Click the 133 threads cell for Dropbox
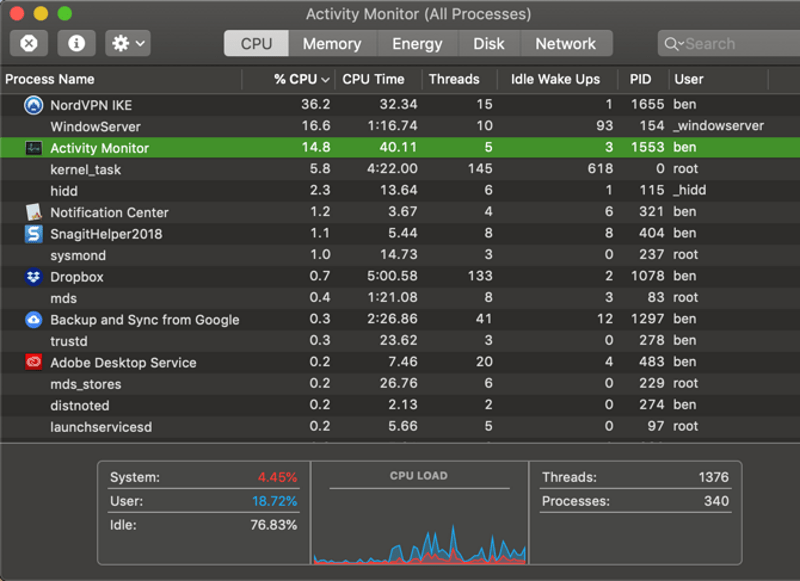The width and height of the screenshot is (800, 581). coord(480,276)
